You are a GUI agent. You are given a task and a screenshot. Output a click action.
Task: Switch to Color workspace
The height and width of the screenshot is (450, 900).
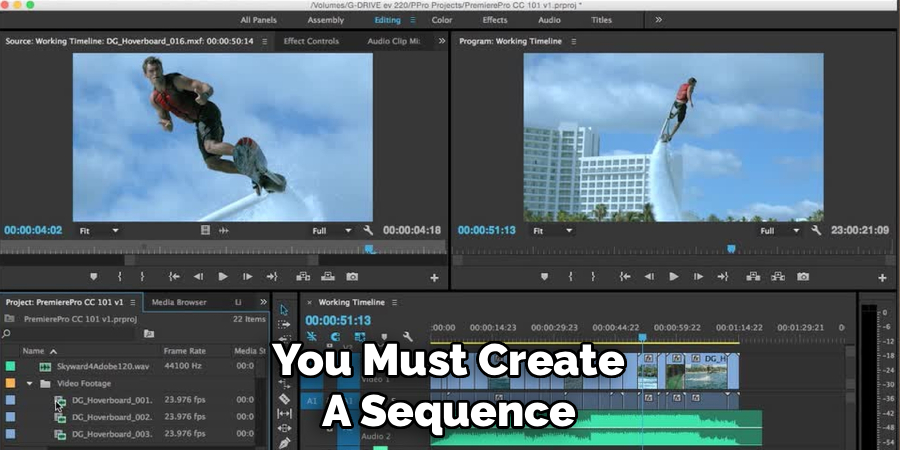tap(442, 20)
